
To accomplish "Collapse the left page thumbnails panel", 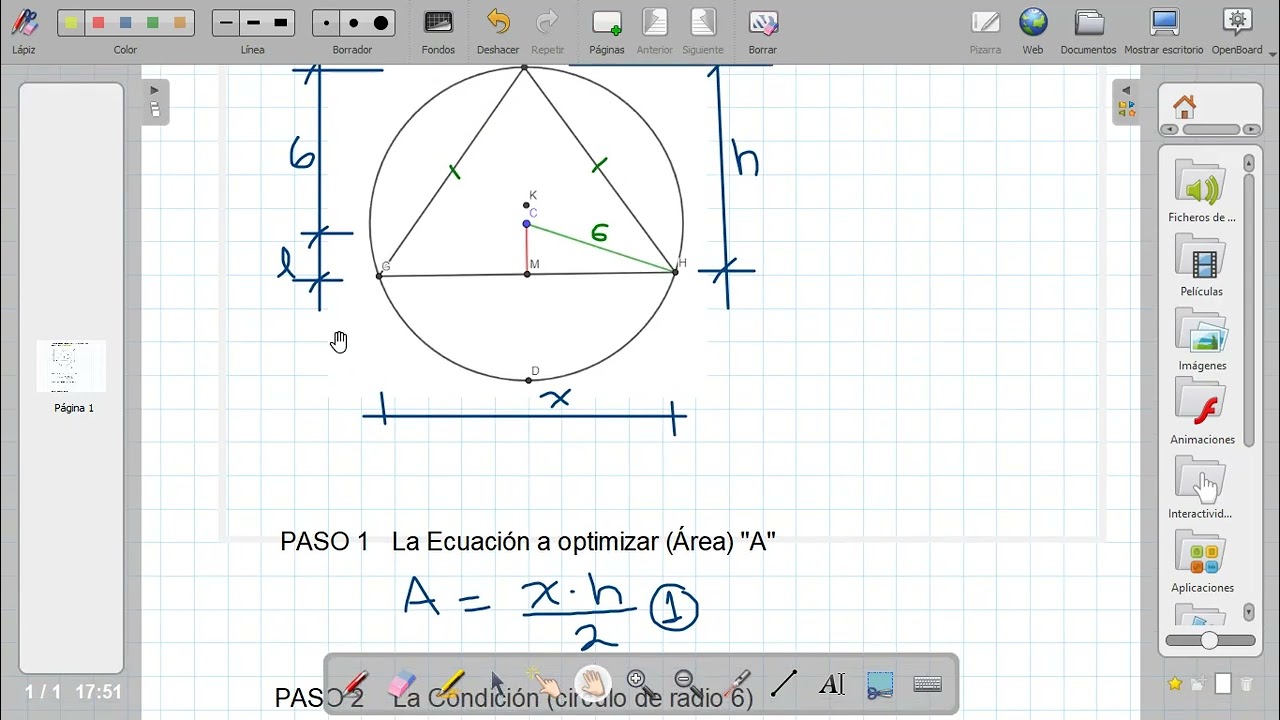I will pos(154,90).
